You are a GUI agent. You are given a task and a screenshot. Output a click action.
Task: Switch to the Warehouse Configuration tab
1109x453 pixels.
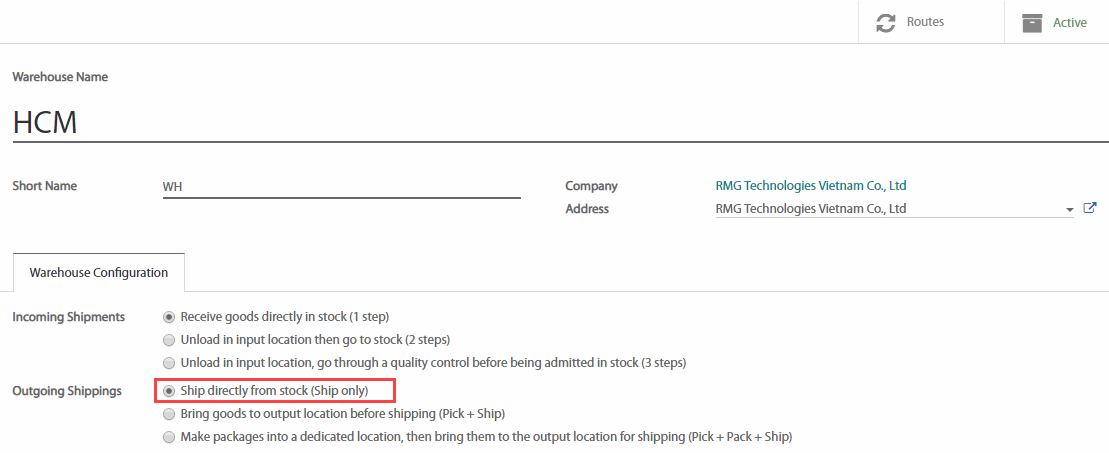[x=99, y=272]
